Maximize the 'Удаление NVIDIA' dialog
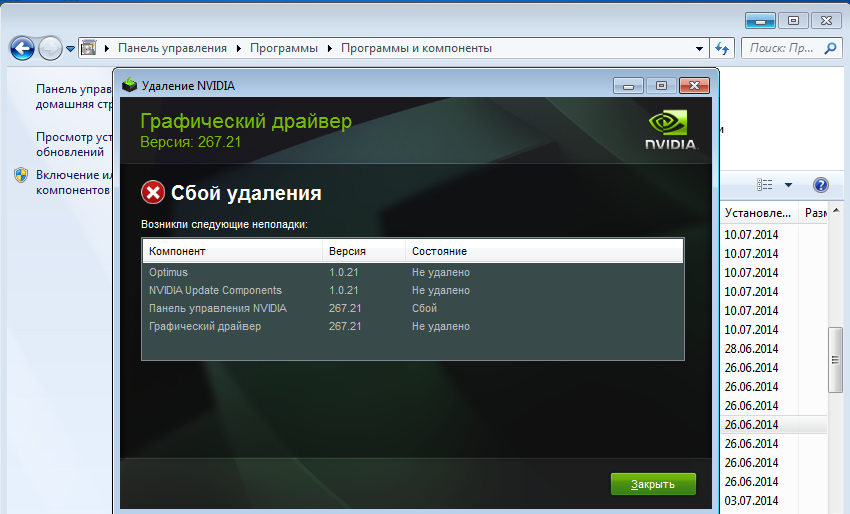The height and width of the screenshot is (514, 850). coord(661,86)
